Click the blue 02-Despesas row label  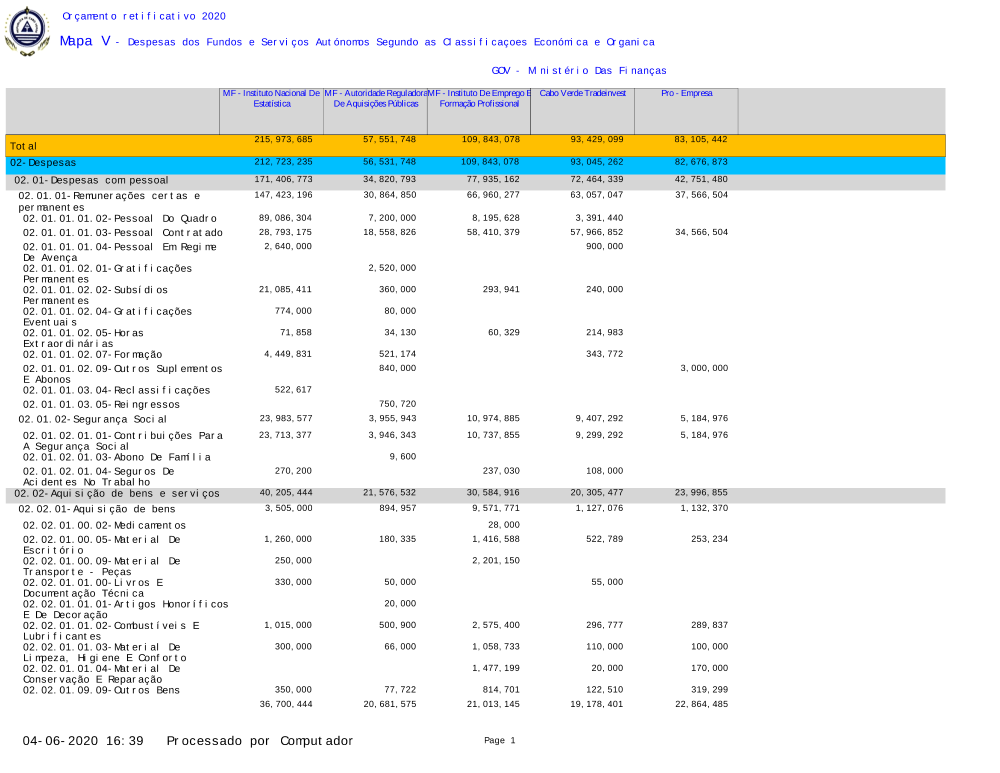(x=43, y=162)
